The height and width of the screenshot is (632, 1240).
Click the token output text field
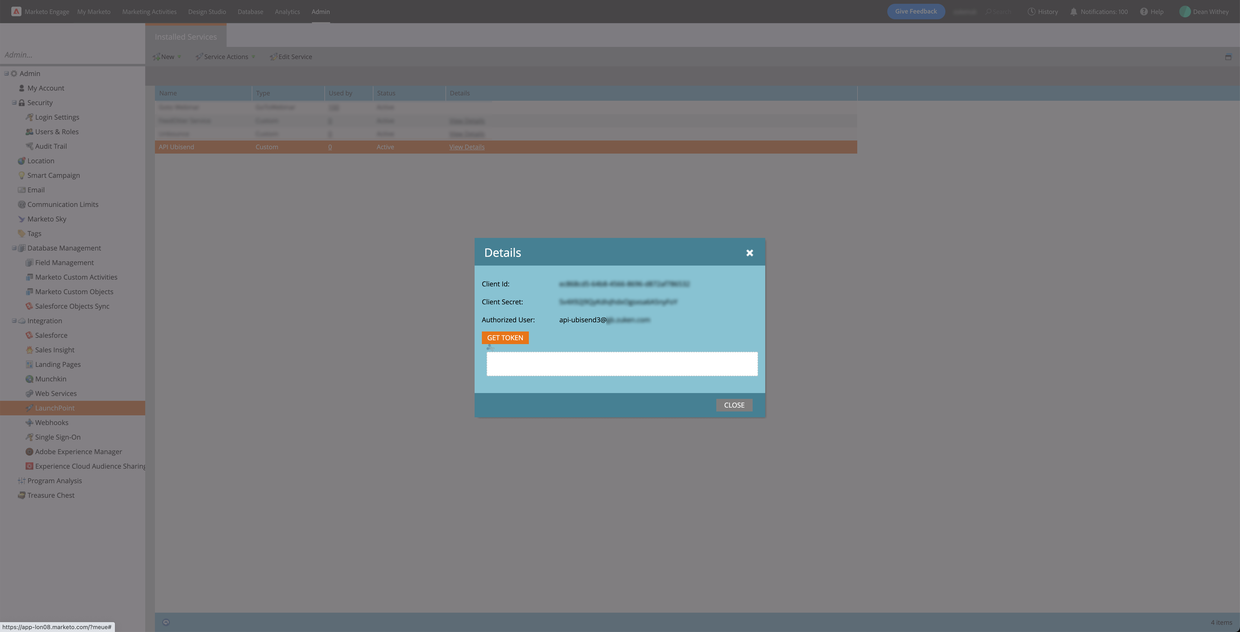click(622, 364)
